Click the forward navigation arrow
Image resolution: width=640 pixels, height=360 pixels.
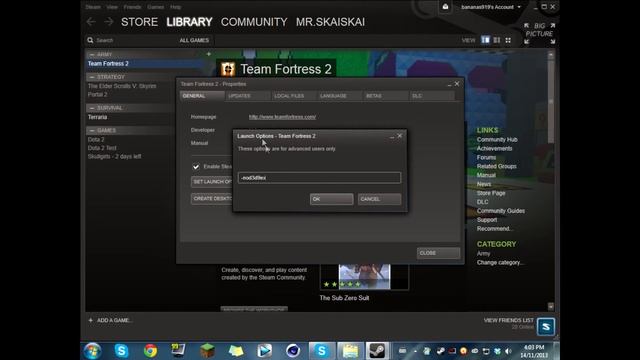point(109,22)
